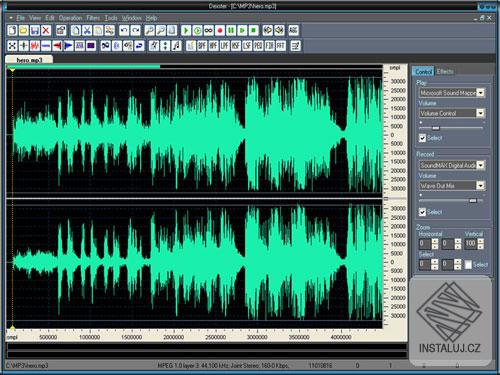Open the Help menu
The width and height of the screenshot is (500, 375).
(151, 18)
